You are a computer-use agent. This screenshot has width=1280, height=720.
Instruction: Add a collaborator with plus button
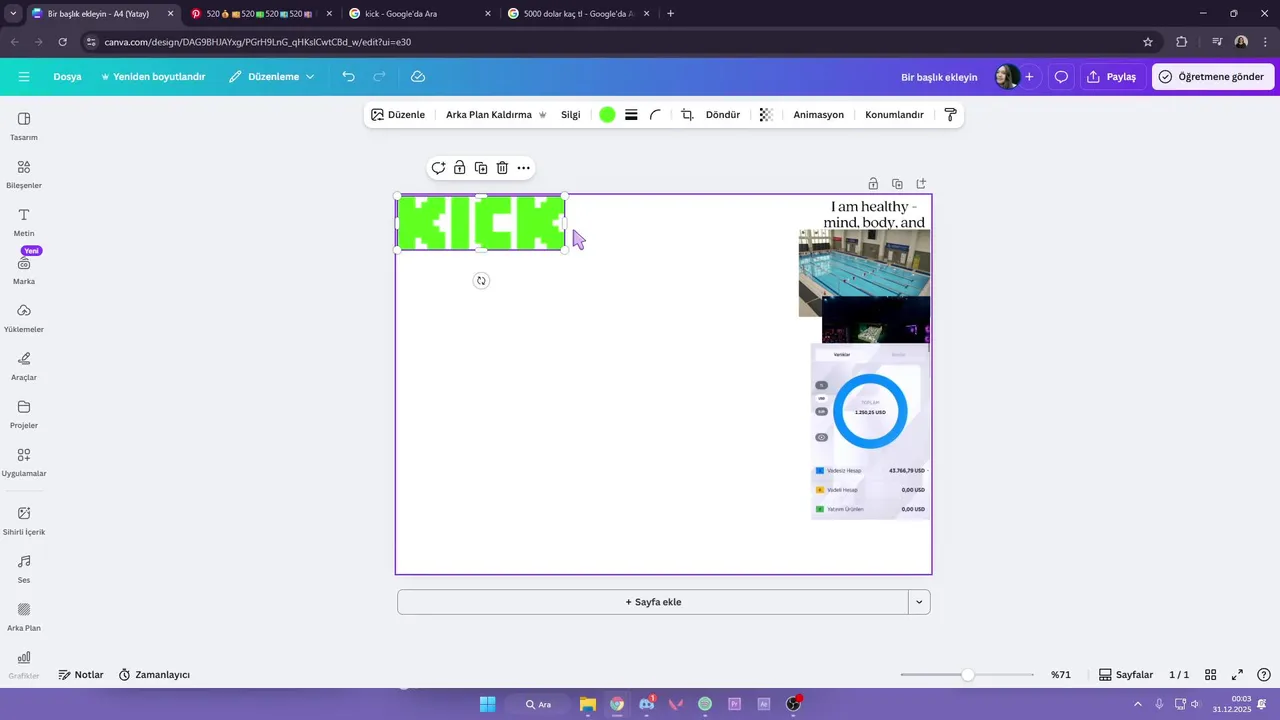(1029, 77)
